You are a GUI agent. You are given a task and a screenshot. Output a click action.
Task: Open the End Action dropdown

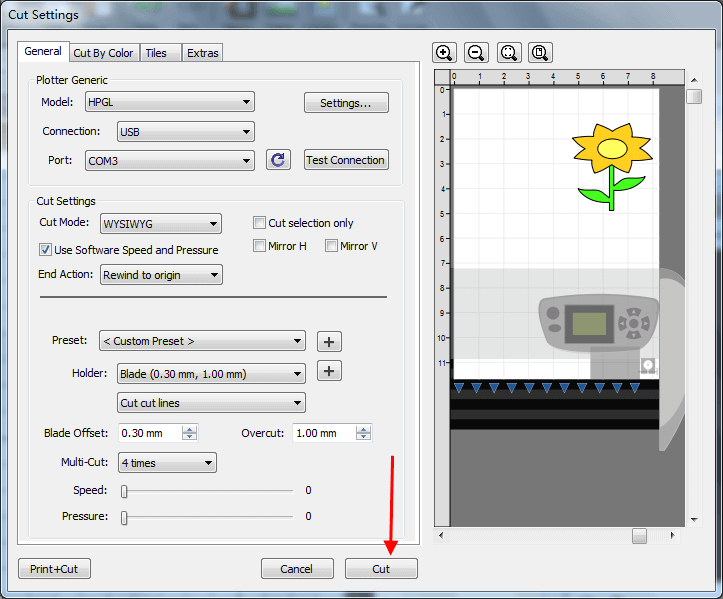[x=161, y=275]
